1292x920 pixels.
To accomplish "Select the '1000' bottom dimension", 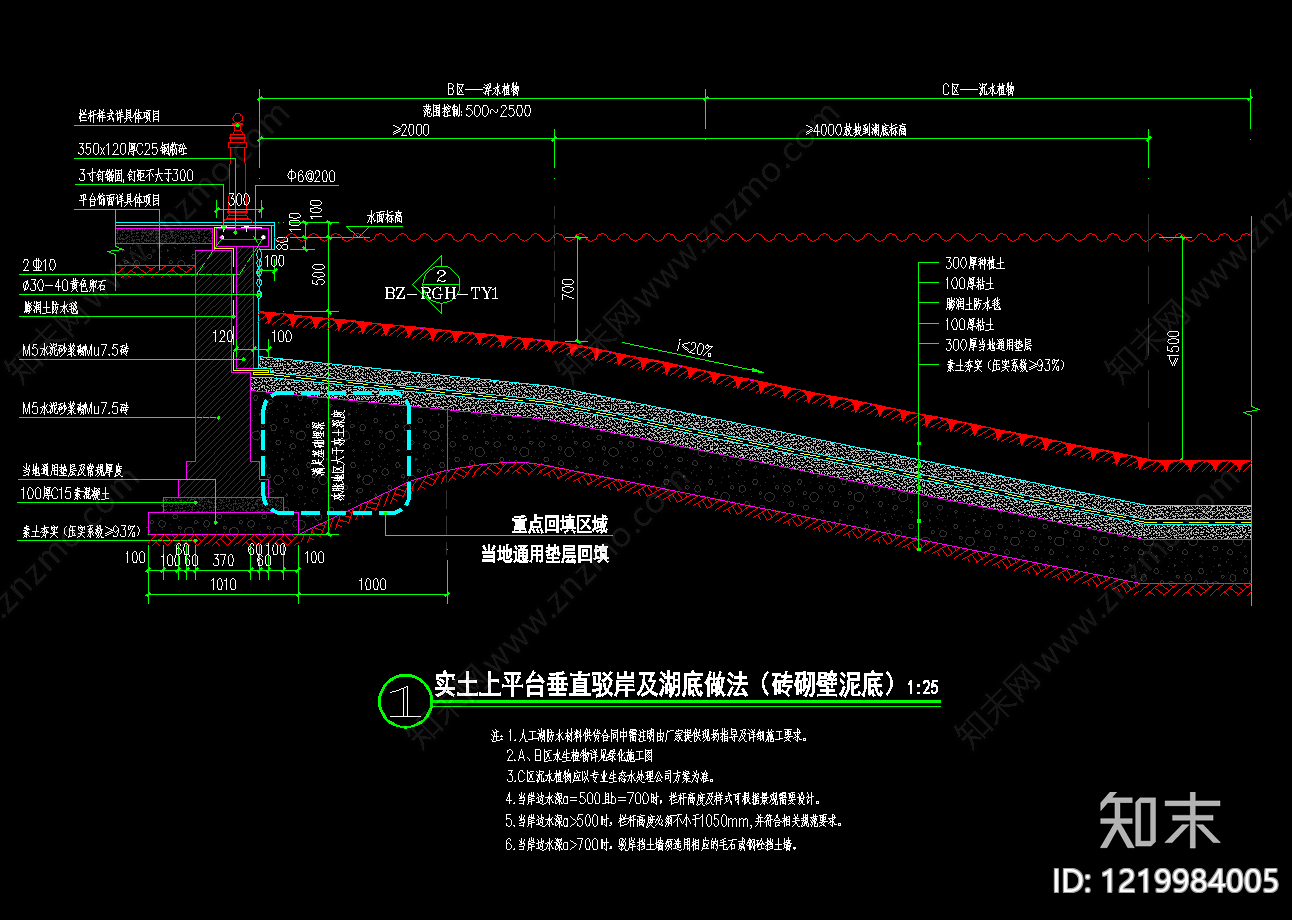I will coord(371,585).
